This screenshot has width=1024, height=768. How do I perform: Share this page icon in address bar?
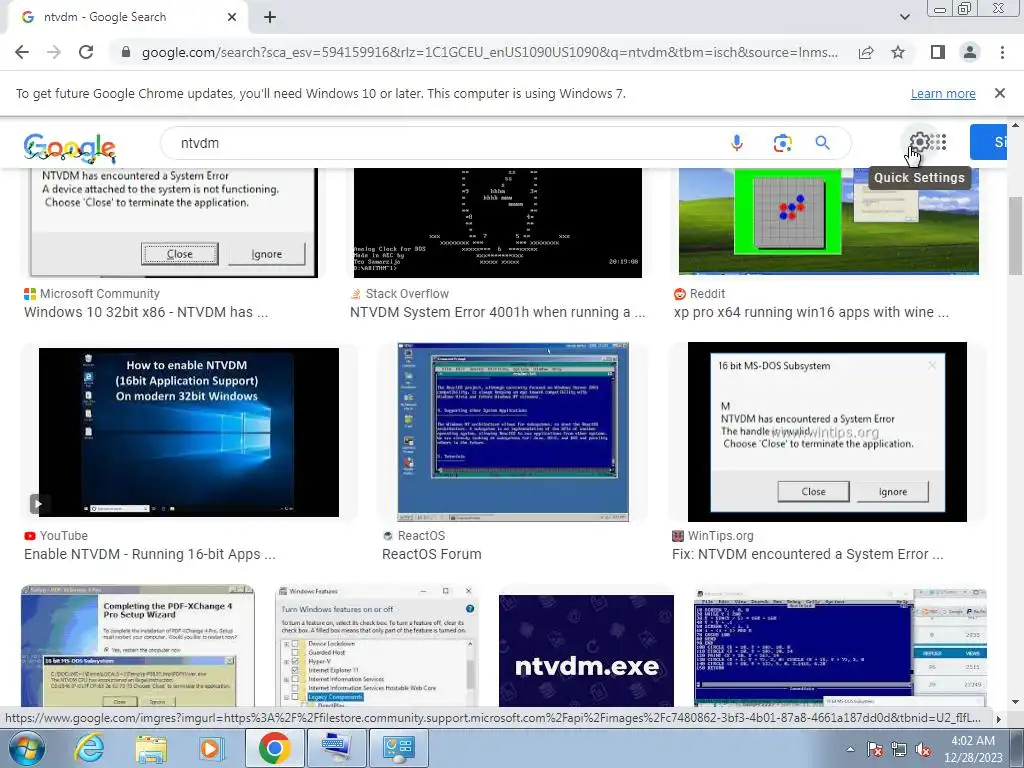click(866, 52)
